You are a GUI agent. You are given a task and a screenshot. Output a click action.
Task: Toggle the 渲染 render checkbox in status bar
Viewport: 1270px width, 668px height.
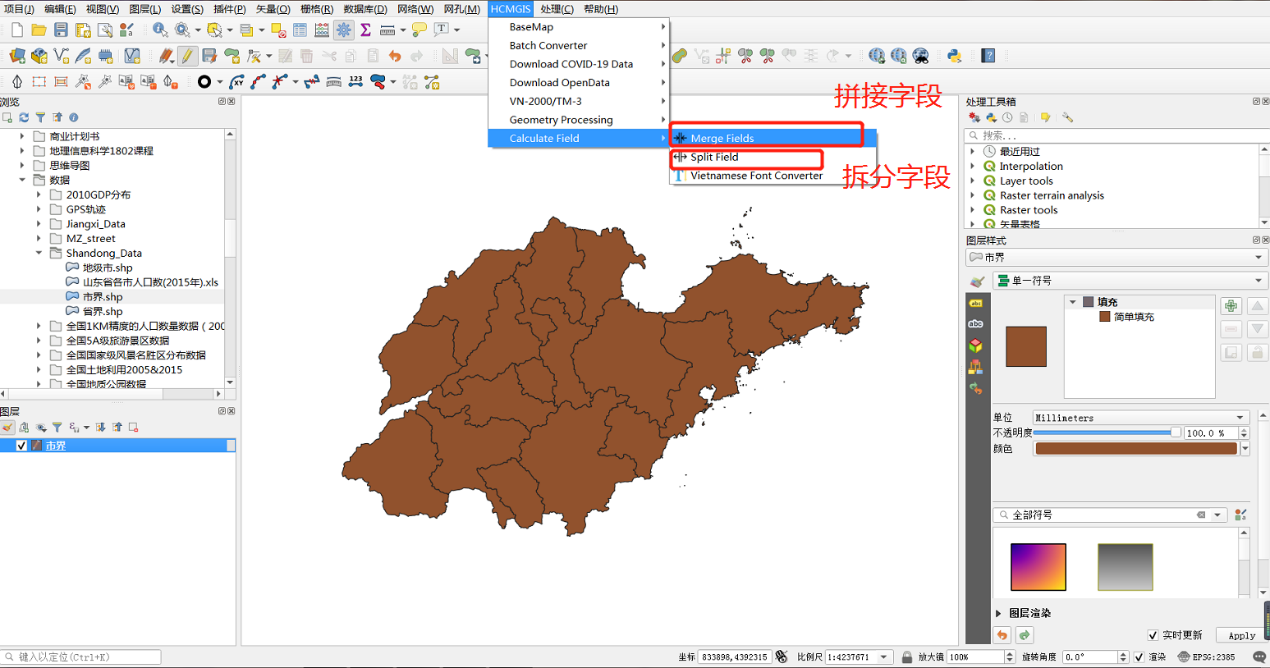point(1139,657)
